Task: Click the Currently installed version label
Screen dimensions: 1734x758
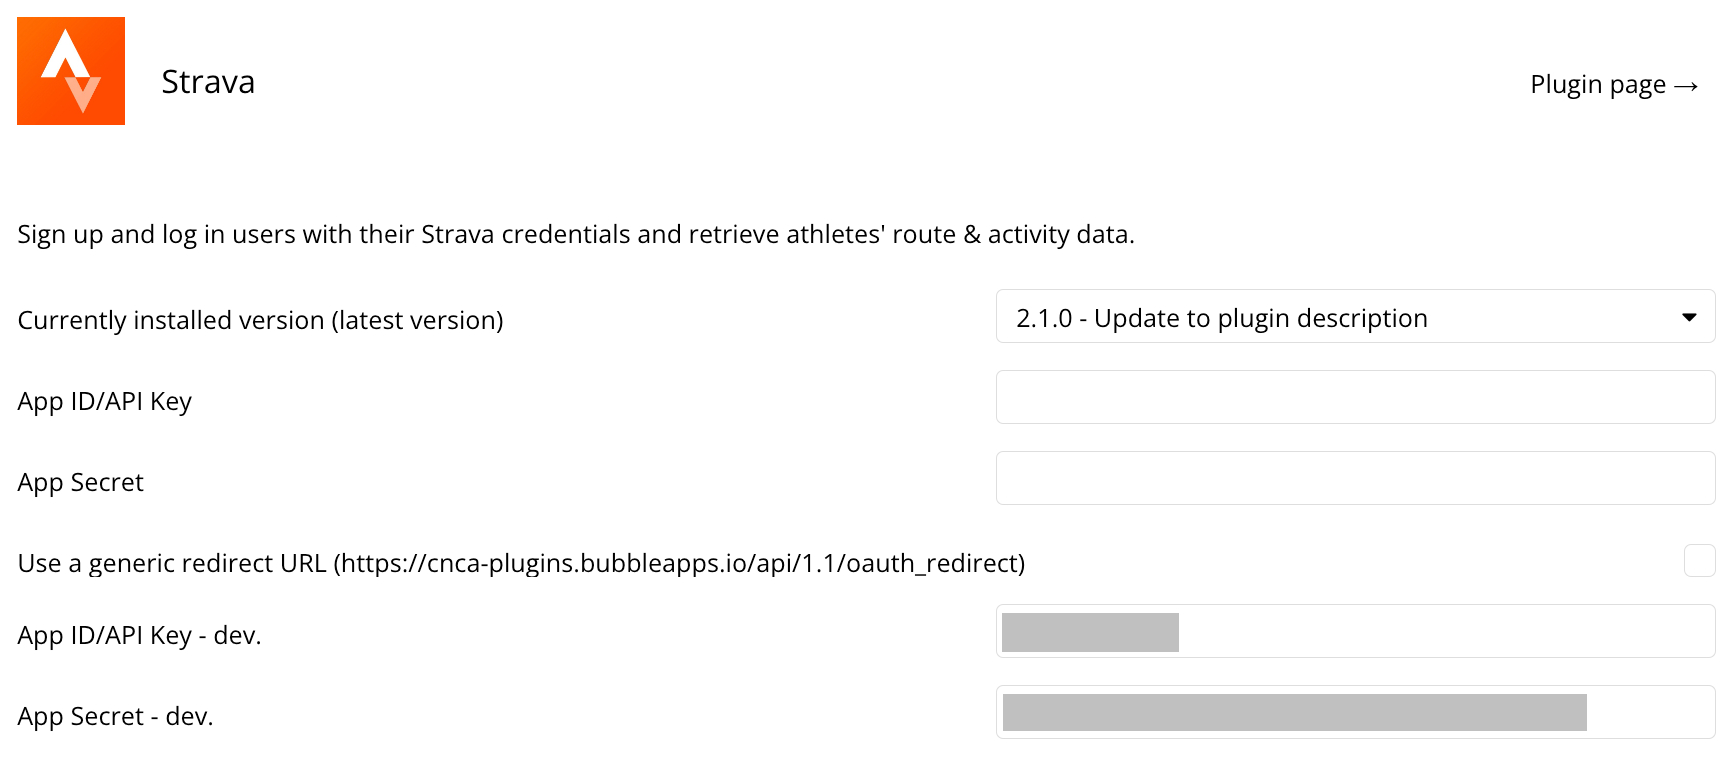Action: 260,320
